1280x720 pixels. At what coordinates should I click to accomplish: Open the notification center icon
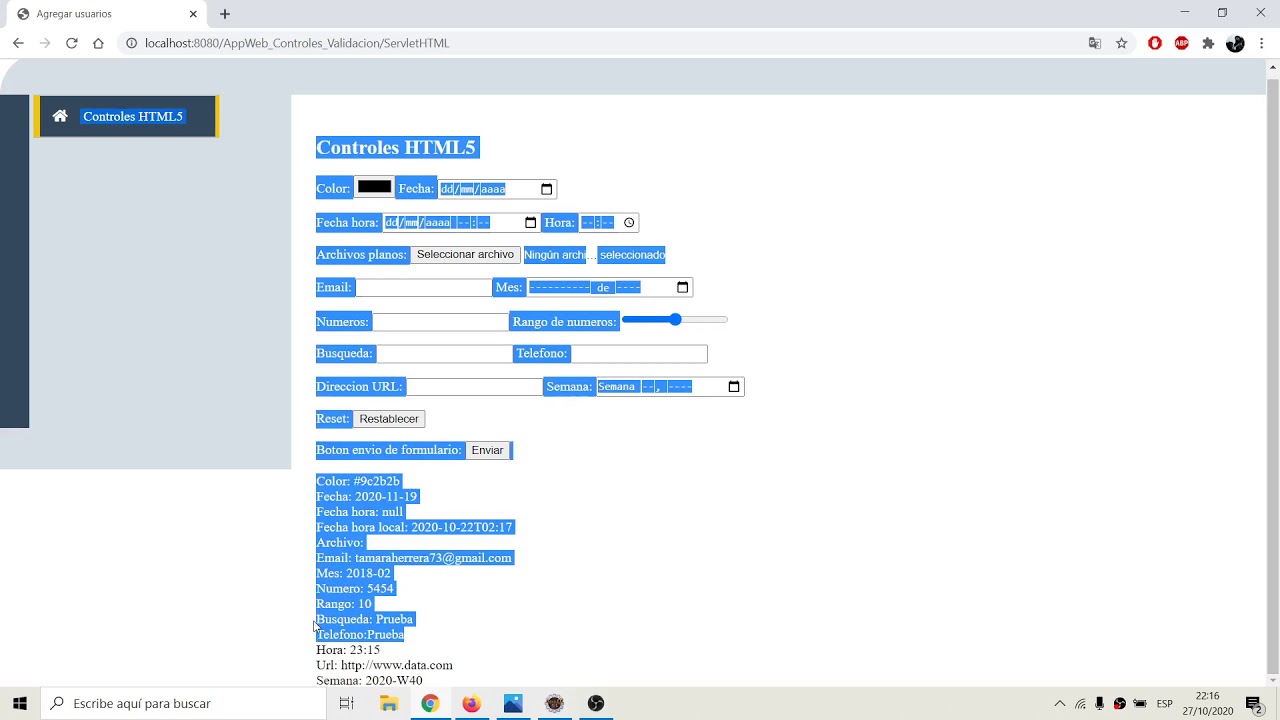[x=1254, y=703]
